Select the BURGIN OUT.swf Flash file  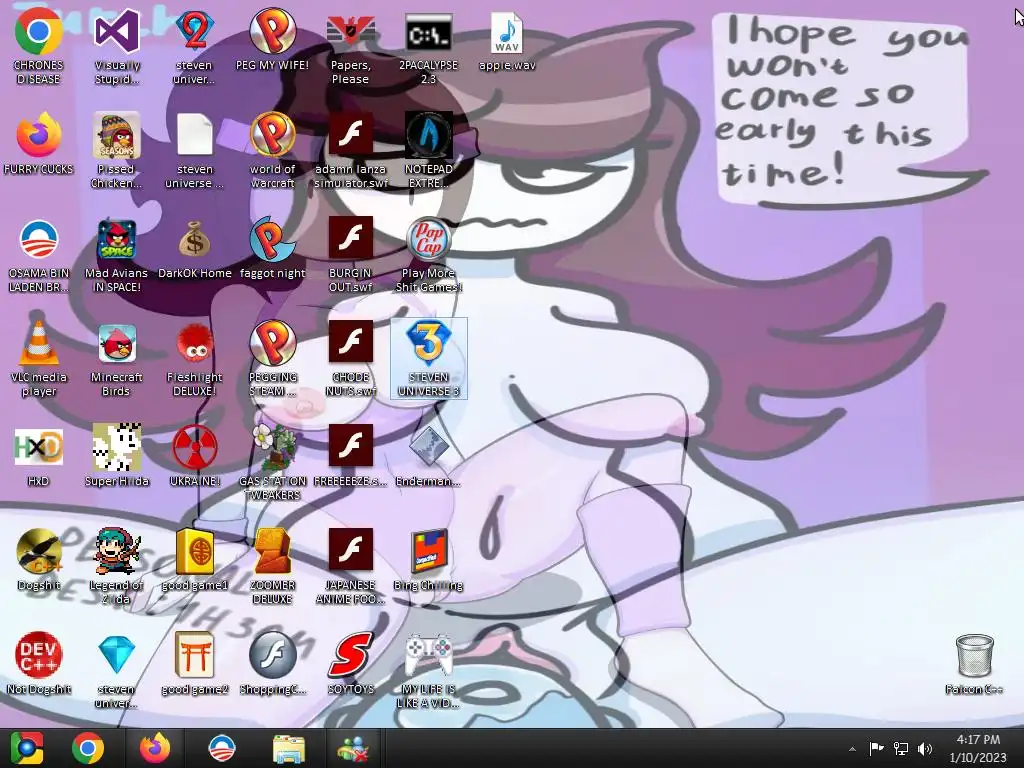click(x=351, y=255)
